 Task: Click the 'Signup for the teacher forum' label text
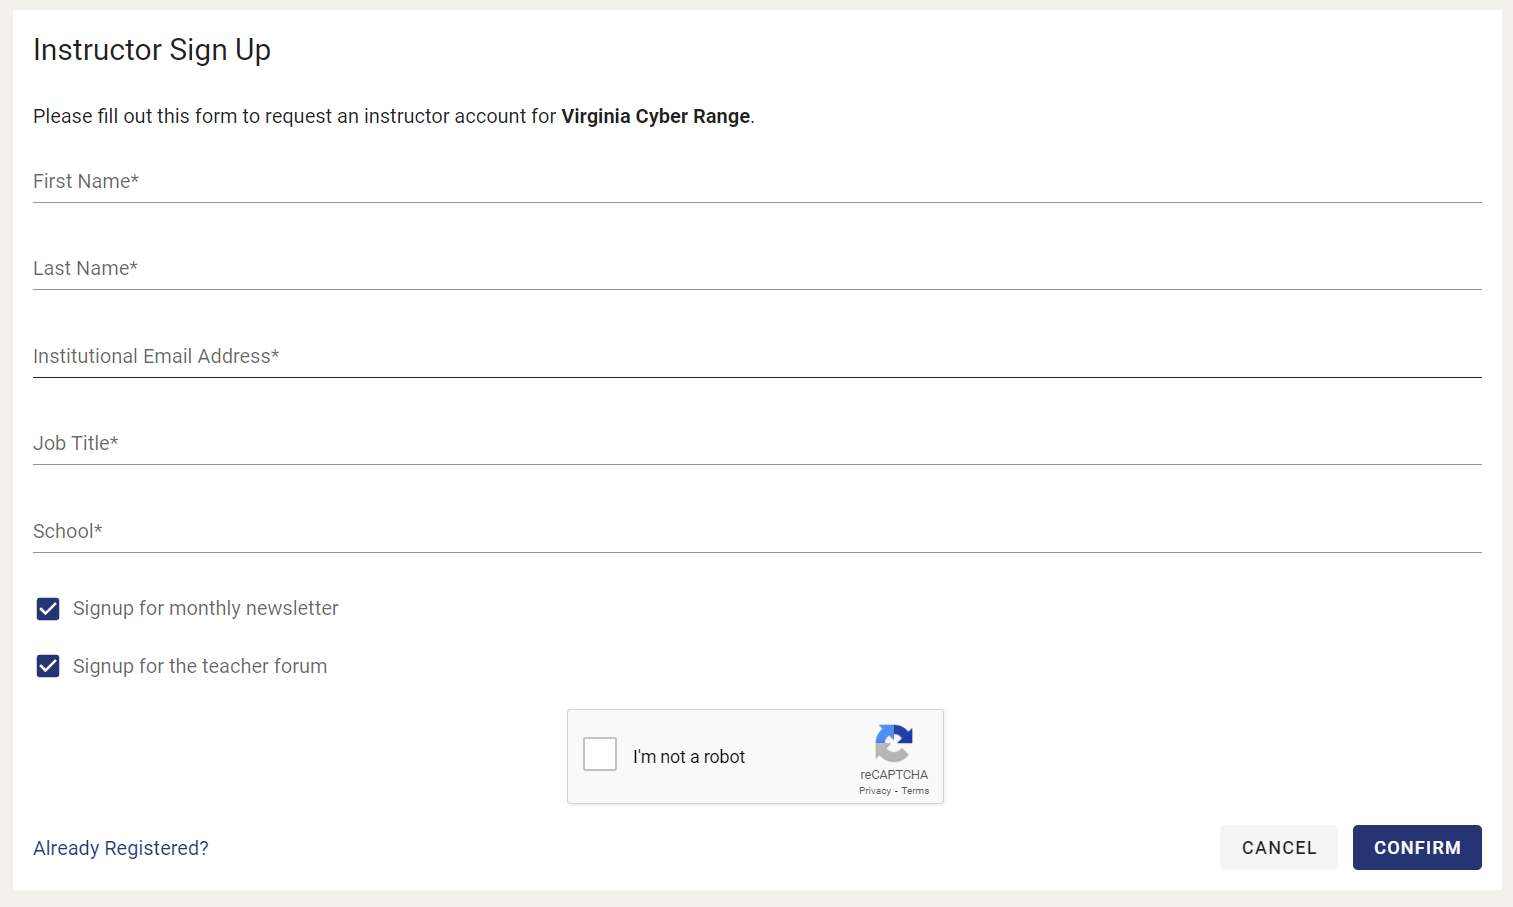(200, 666)
